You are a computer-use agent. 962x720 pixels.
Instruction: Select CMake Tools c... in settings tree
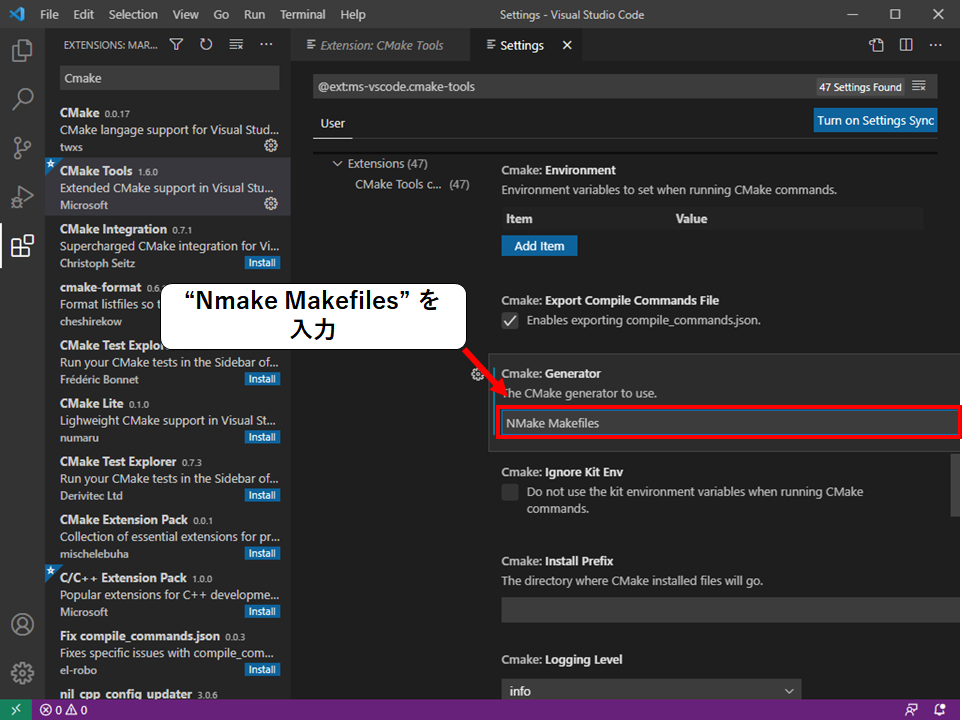point(412,184)
